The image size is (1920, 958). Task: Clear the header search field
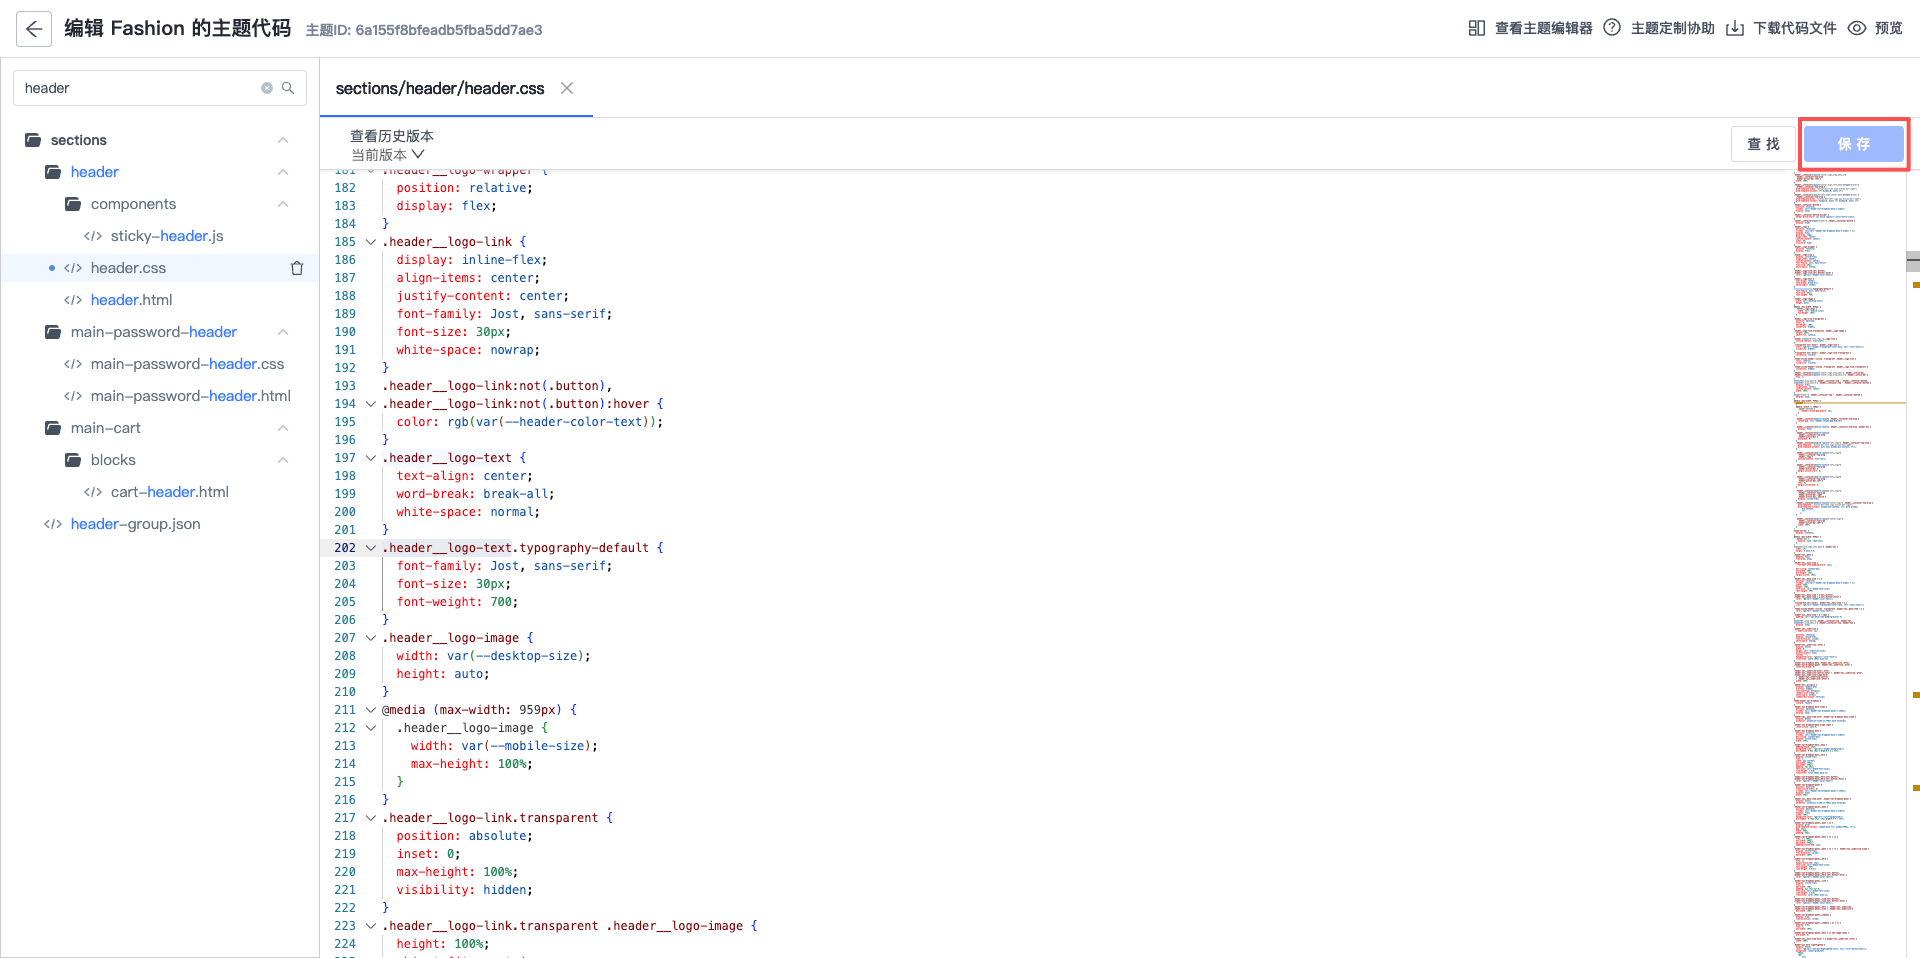pyautogui.click(x=267, y=88)
